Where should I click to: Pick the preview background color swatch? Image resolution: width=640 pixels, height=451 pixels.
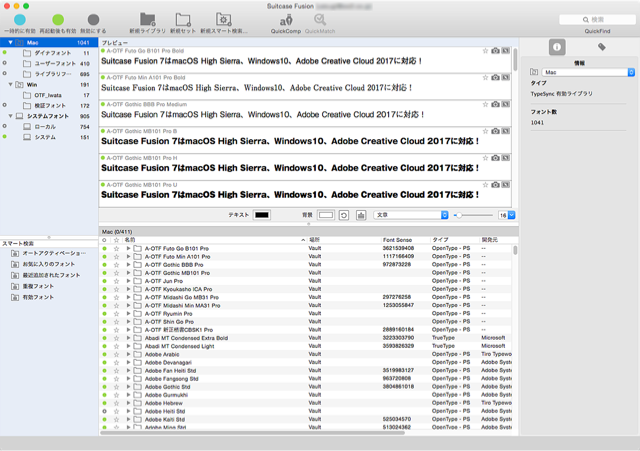tap(326, 215)
